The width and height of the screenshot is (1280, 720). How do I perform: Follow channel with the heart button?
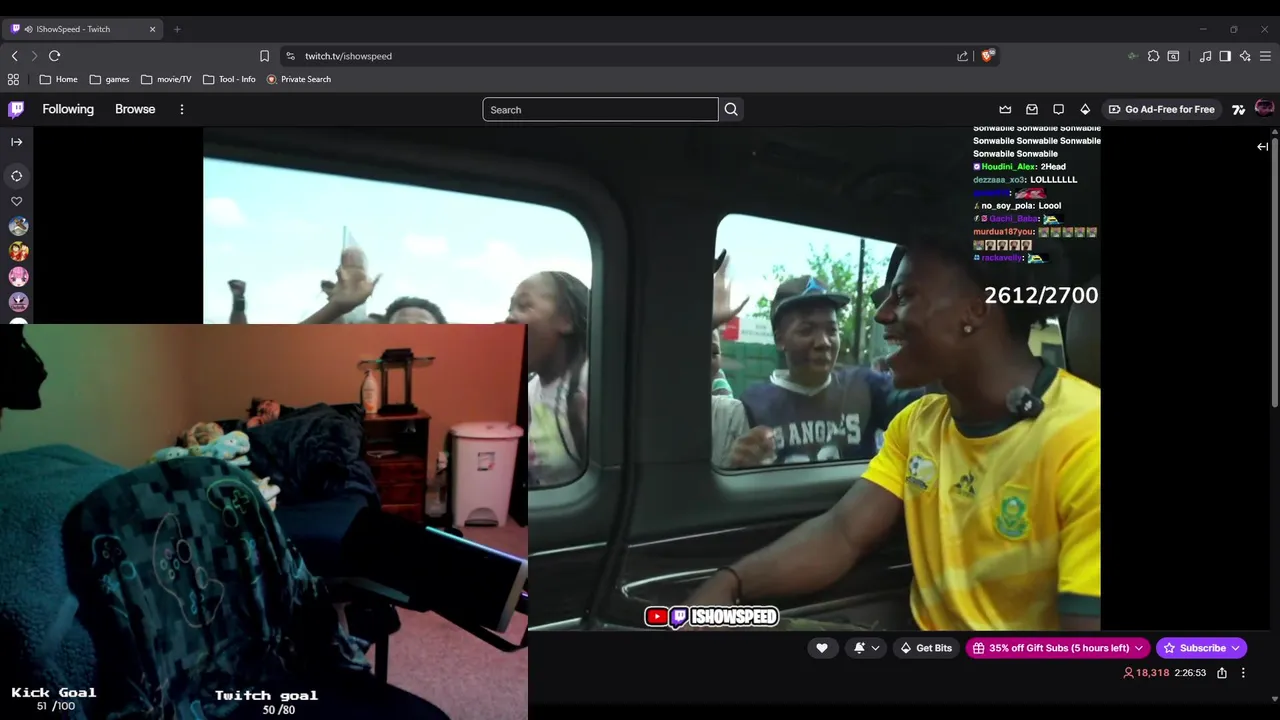(822, 648)
